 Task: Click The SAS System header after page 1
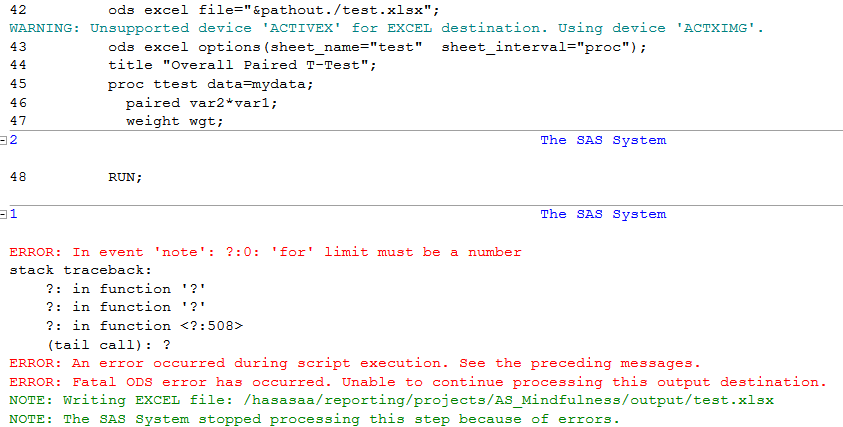[x=603, y=215]
